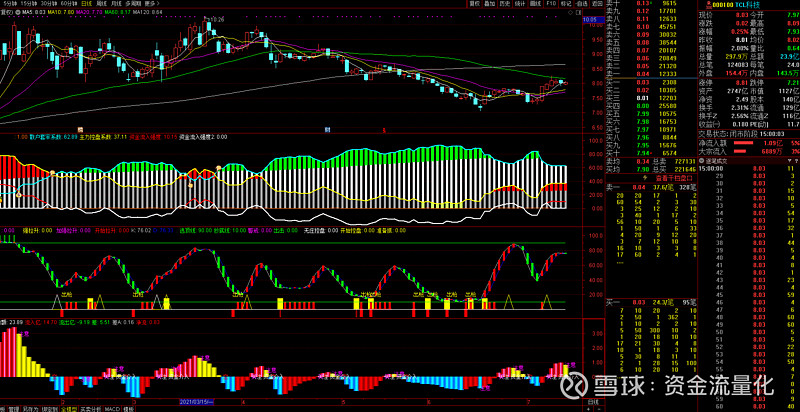Open the 买卖分析 bottom tab
The width and height of the screenshot is (800, 412).
[91, 408]
